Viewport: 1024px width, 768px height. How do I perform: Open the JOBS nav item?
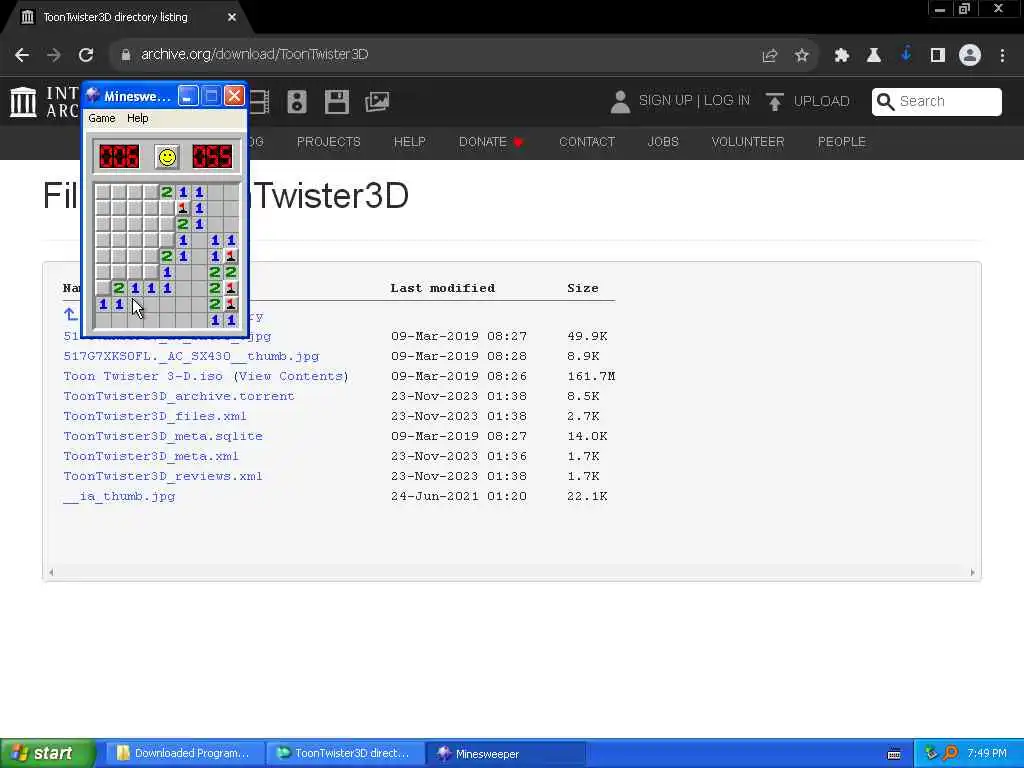[663, 142]
